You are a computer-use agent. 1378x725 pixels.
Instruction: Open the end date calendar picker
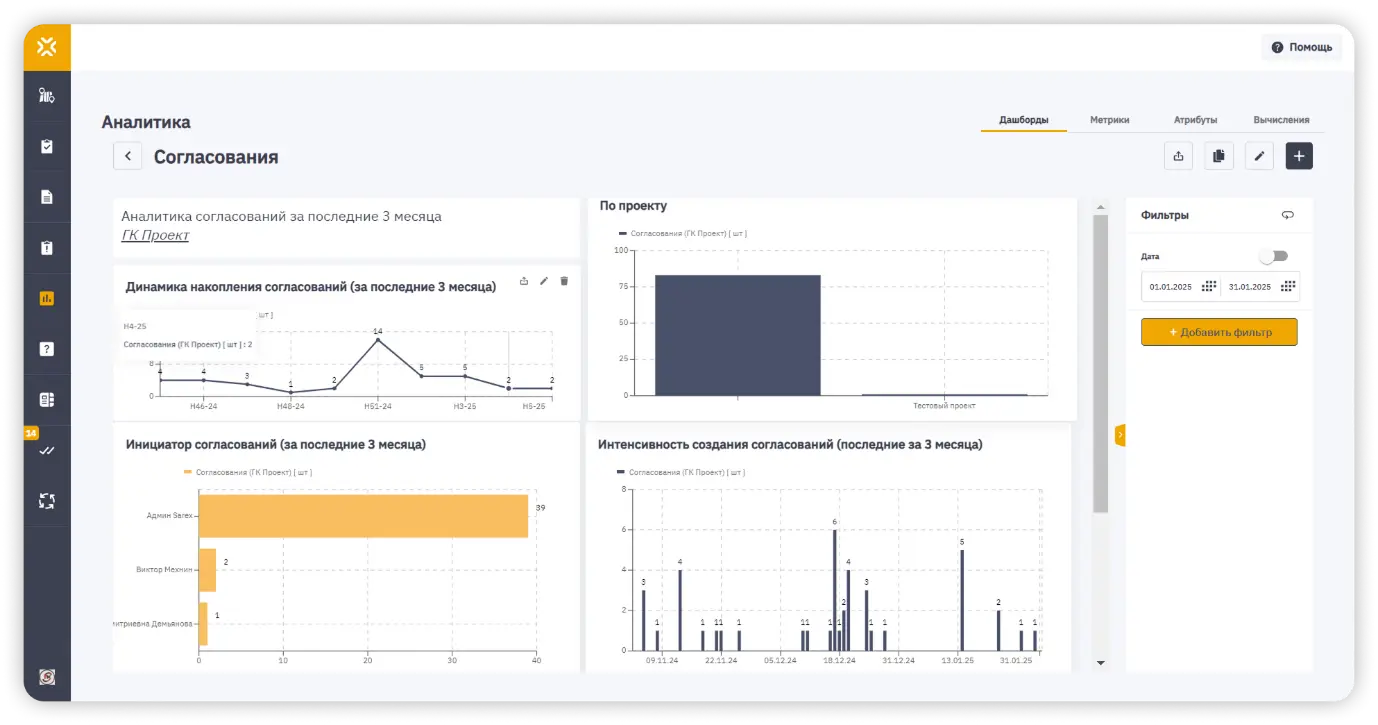click(x=1288, y=286)
